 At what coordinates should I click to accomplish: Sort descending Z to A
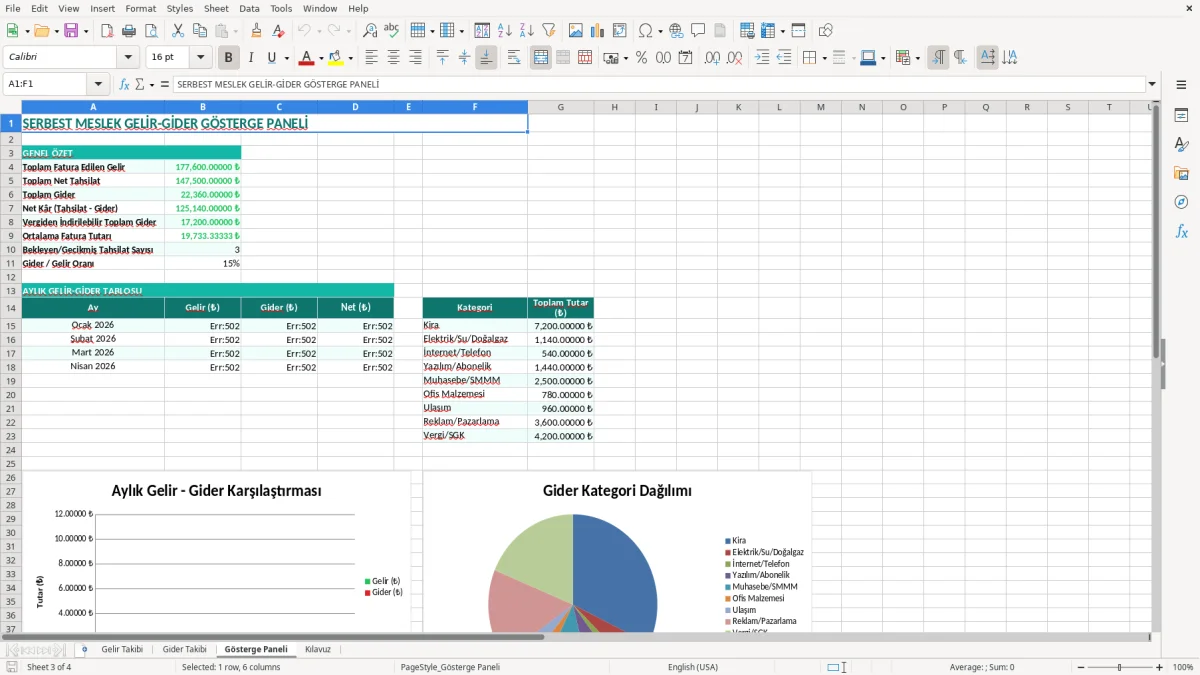click(x=527, y=31)
